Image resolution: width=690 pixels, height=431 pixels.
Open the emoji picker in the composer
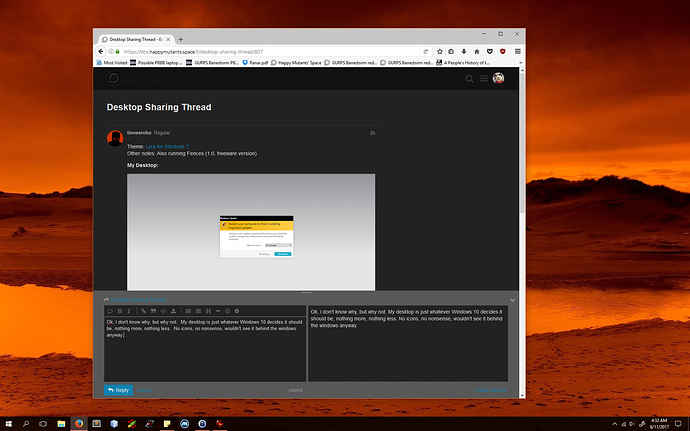228,311
